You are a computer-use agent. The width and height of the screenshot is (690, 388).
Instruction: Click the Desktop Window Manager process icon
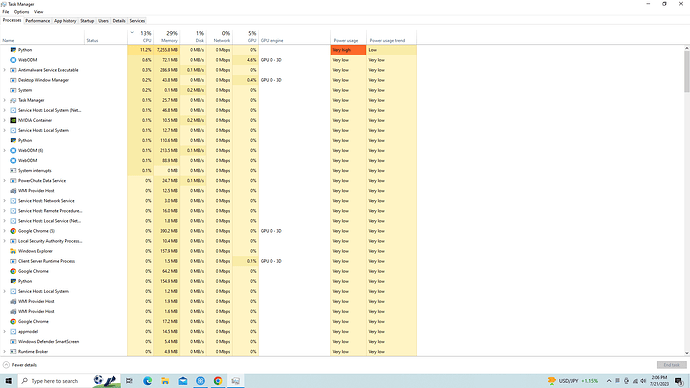pos(13,80)
